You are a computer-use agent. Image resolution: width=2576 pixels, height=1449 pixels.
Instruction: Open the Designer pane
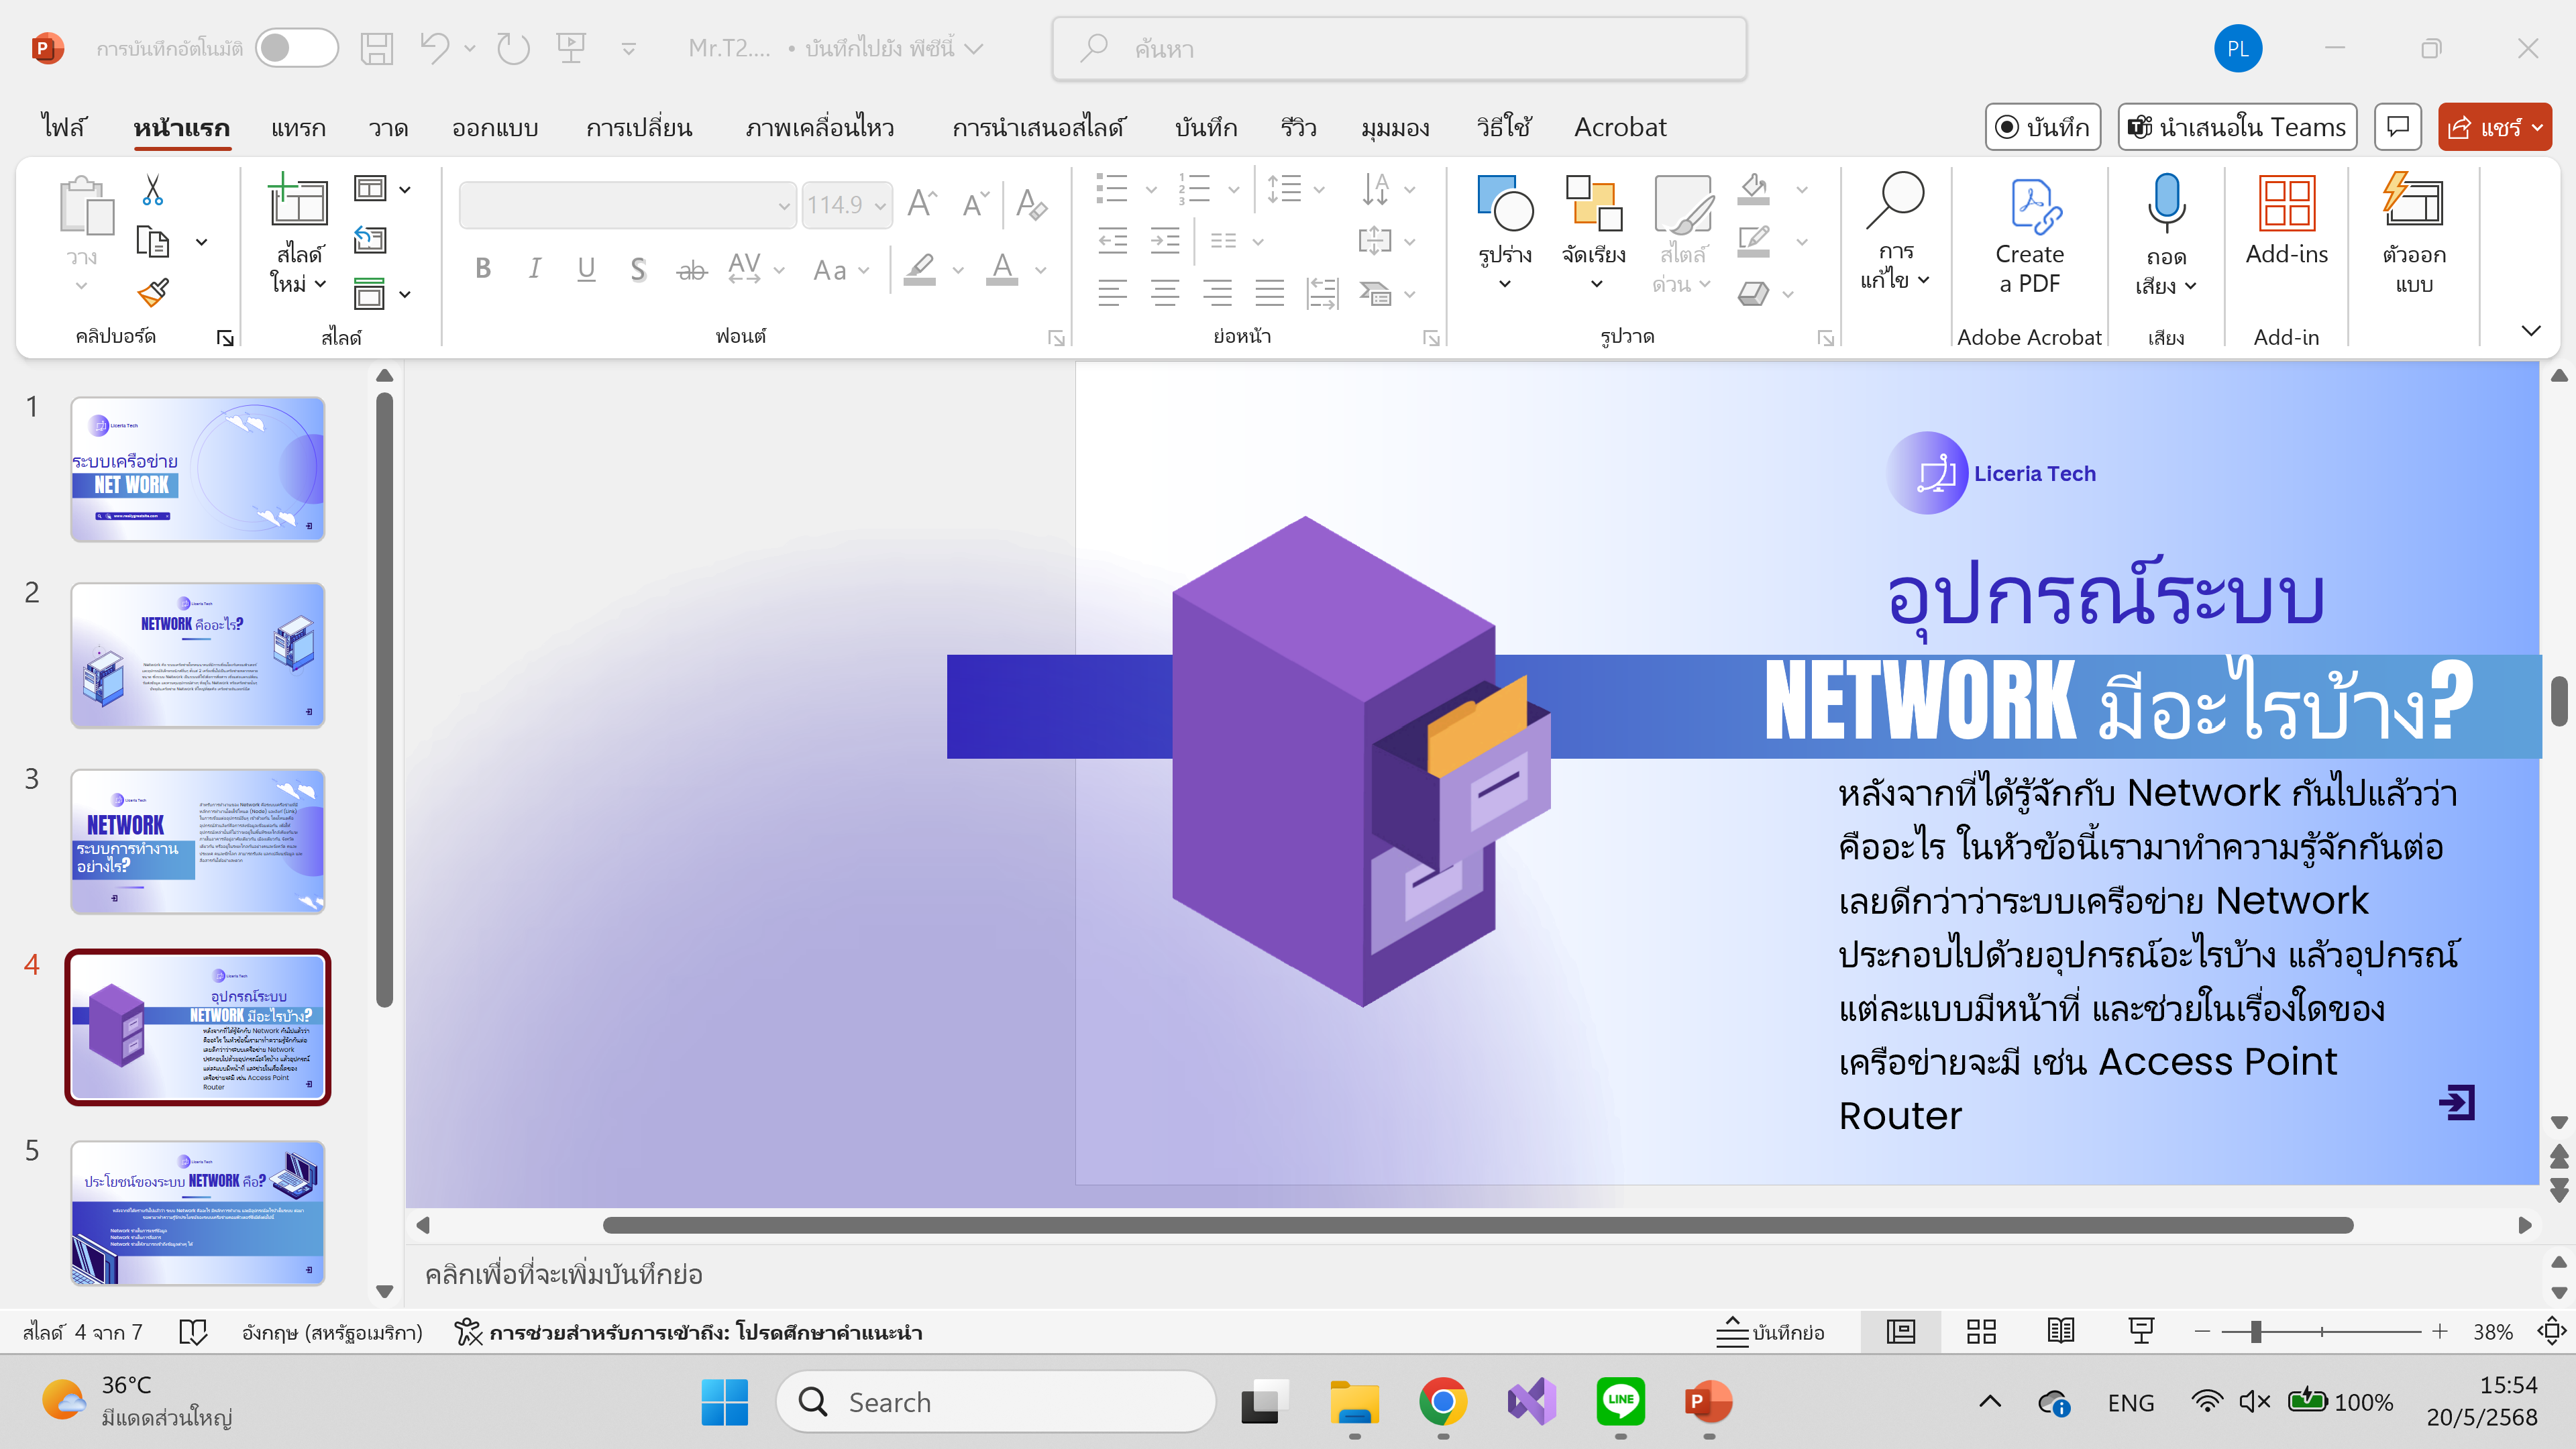tap(2414, 235)
